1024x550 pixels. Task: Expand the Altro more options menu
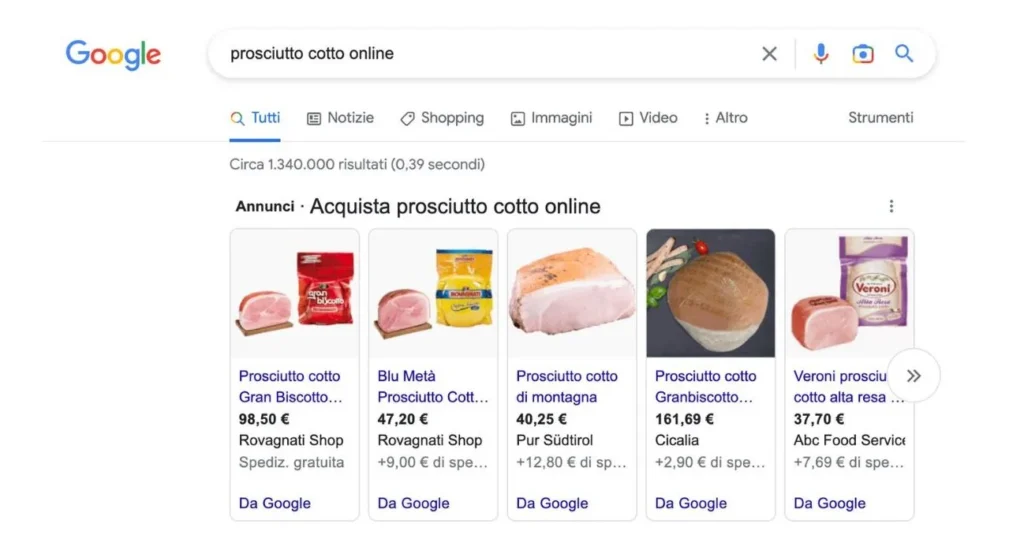point(725,118)
